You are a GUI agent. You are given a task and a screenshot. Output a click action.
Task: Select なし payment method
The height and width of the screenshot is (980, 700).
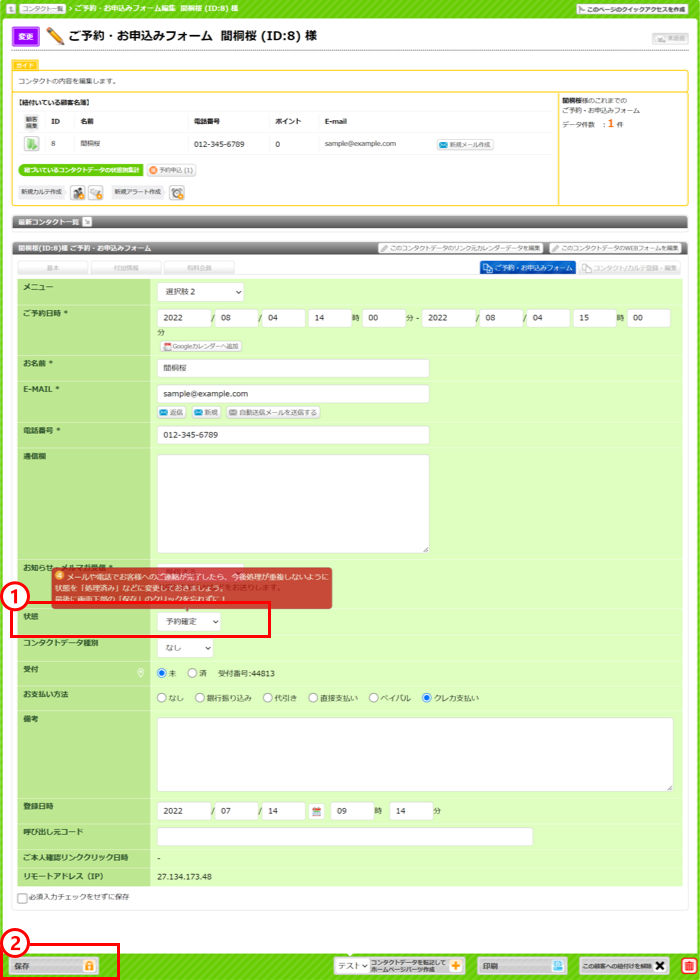pos(162,698)
